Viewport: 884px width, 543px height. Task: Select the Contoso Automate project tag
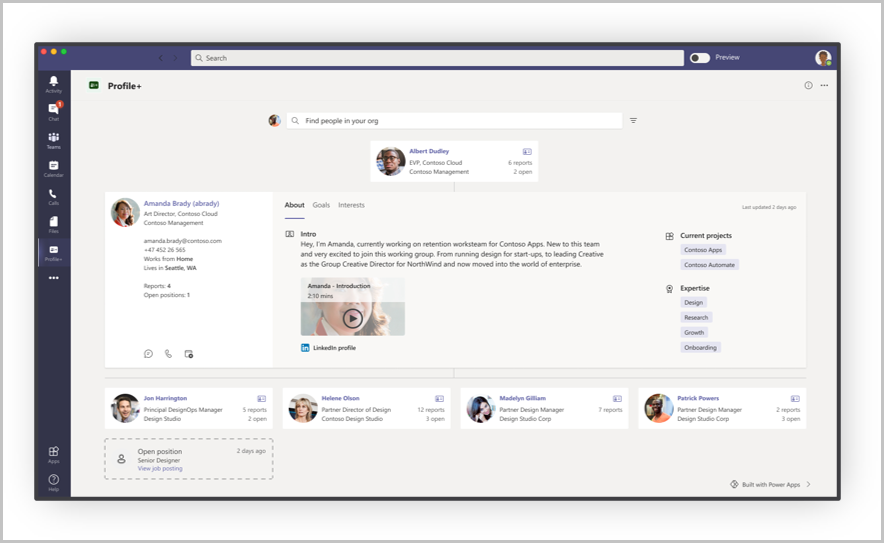click(x=709, y=265)
